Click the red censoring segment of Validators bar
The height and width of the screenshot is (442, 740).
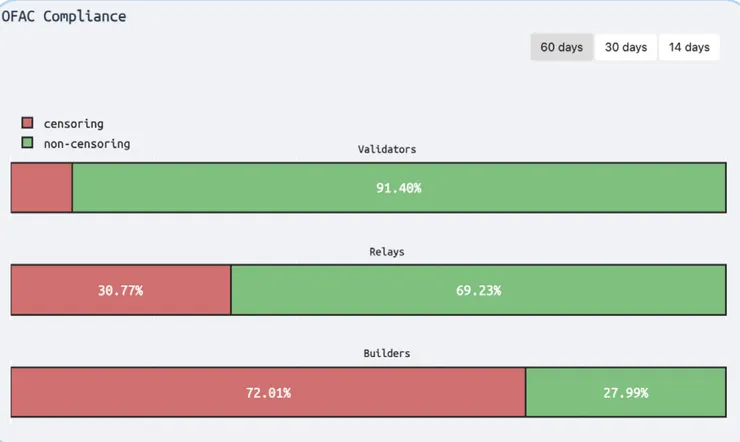tap(41, 188)
